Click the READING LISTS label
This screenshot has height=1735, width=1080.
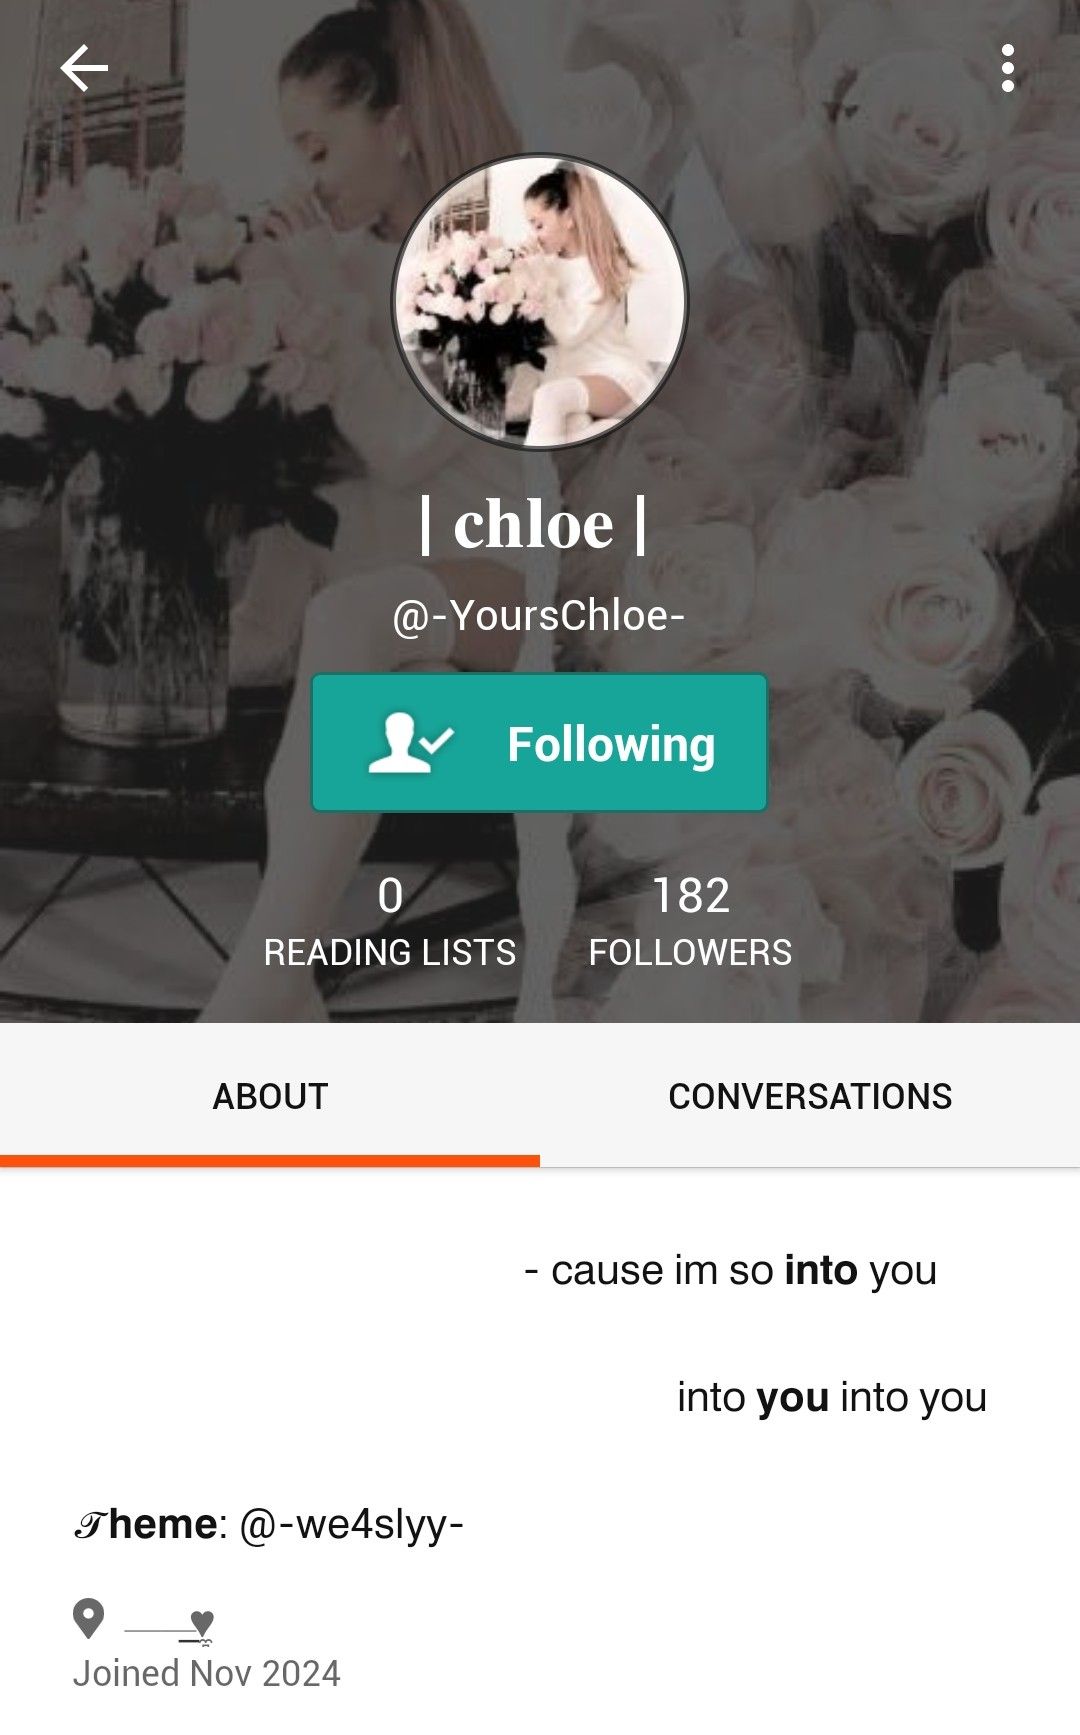(x=390, y=953)
